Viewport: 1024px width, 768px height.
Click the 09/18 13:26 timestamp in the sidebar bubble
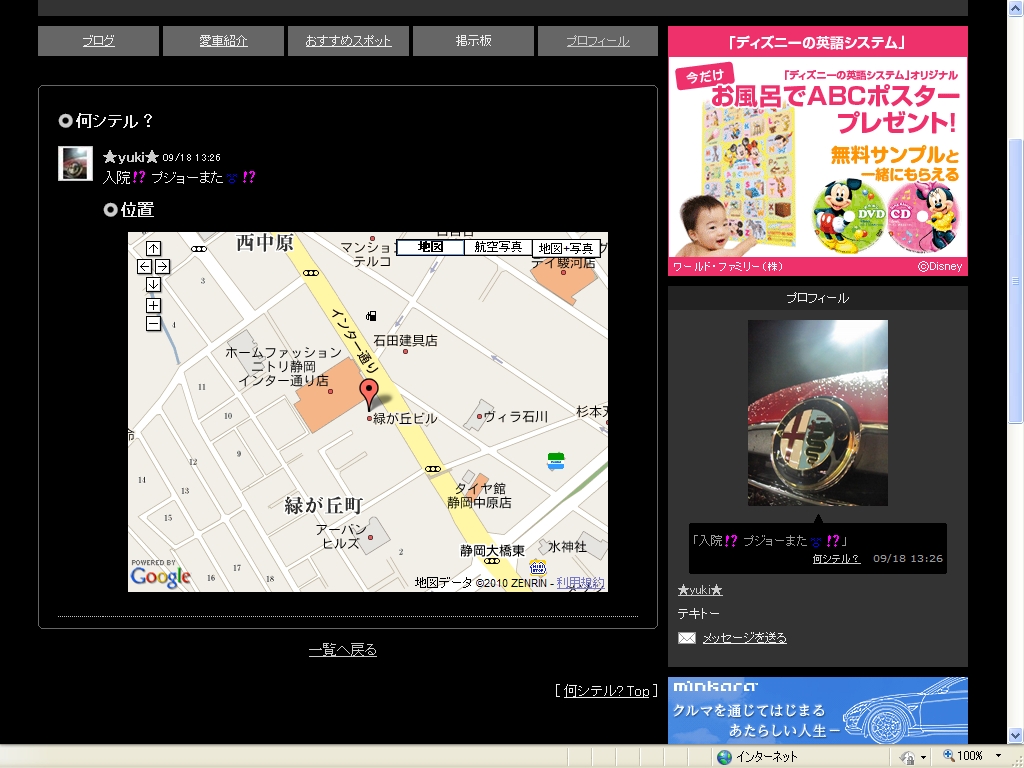point(908,558)
